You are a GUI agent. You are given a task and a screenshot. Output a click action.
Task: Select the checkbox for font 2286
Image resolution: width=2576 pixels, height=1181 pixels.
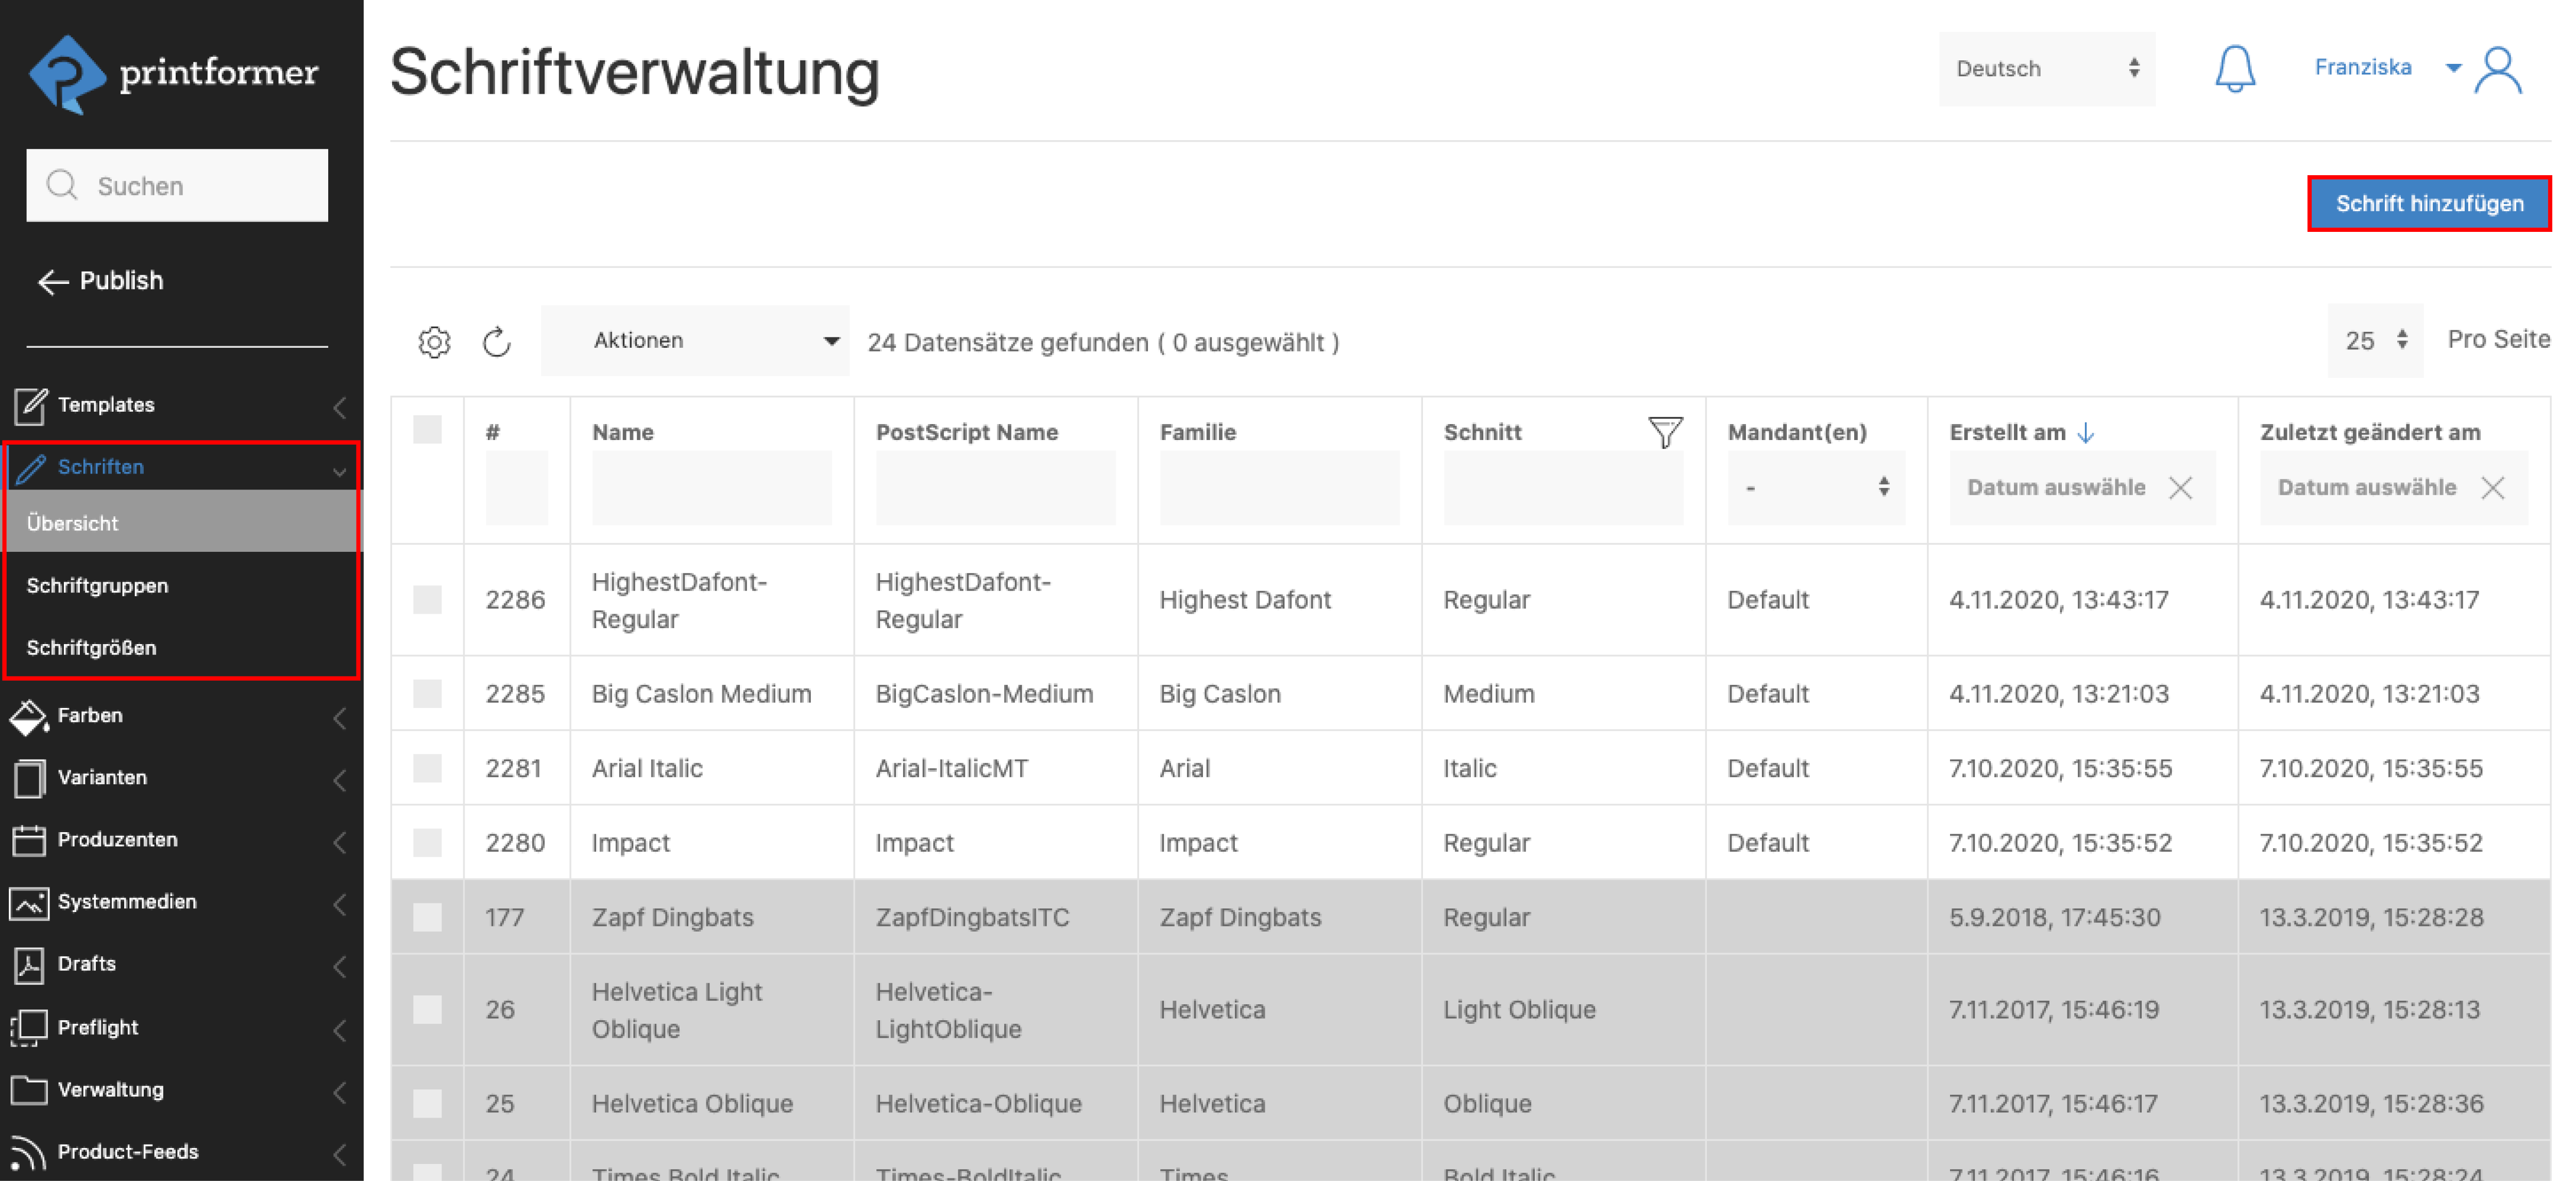427,600
